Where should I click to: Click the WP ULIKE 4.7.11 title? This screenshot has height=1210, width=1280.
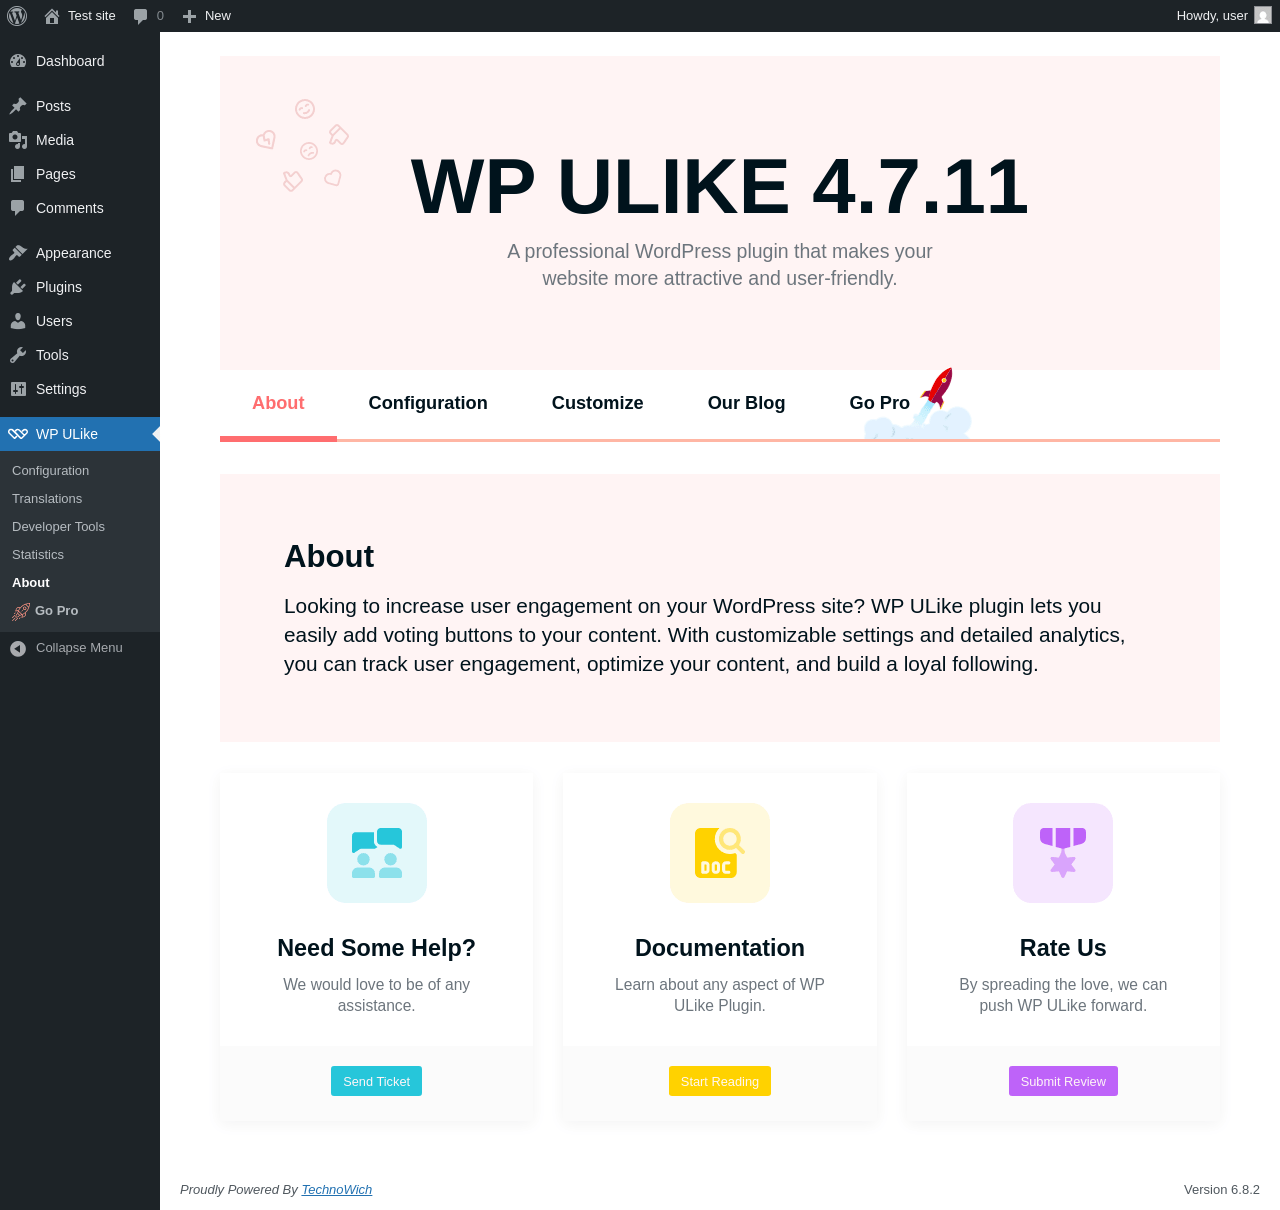pos(720,186)
